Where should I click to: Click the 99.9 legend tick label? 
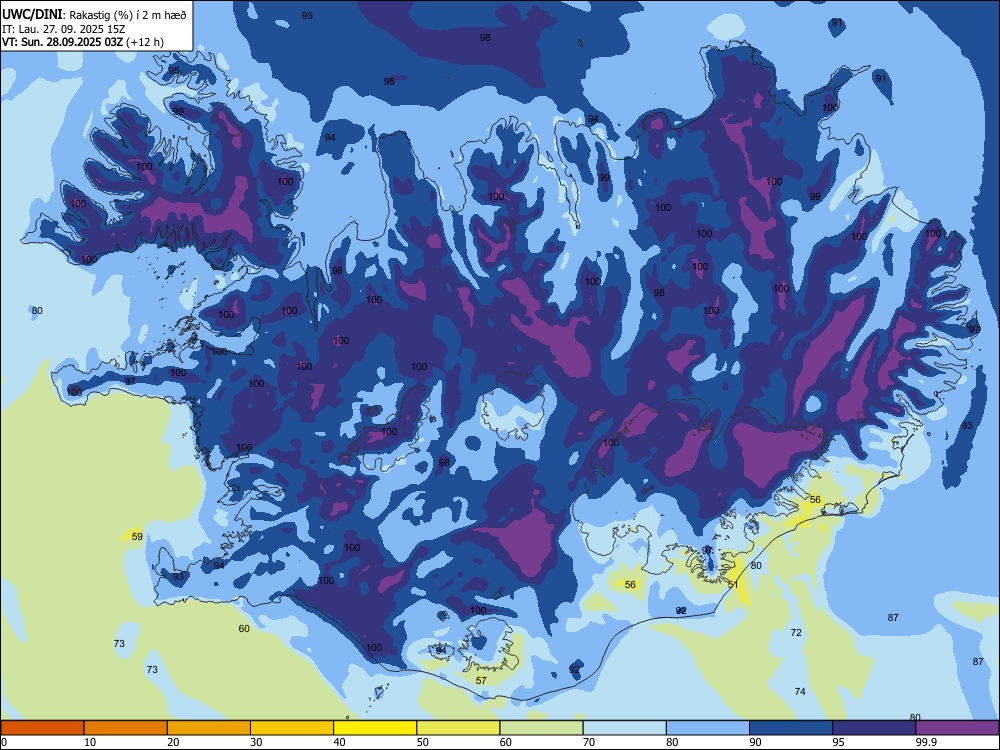(925, 742)
